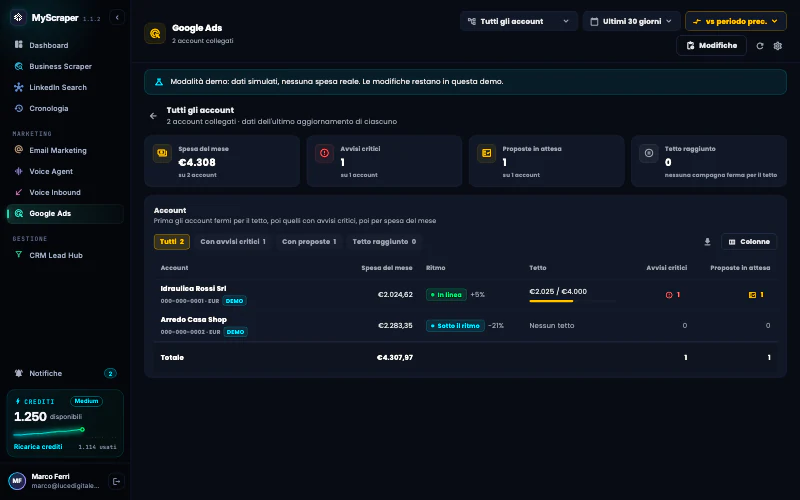This screenshot has width=800, height=500.
Task: Click the €4.307,97 total value
Action: 395,358
